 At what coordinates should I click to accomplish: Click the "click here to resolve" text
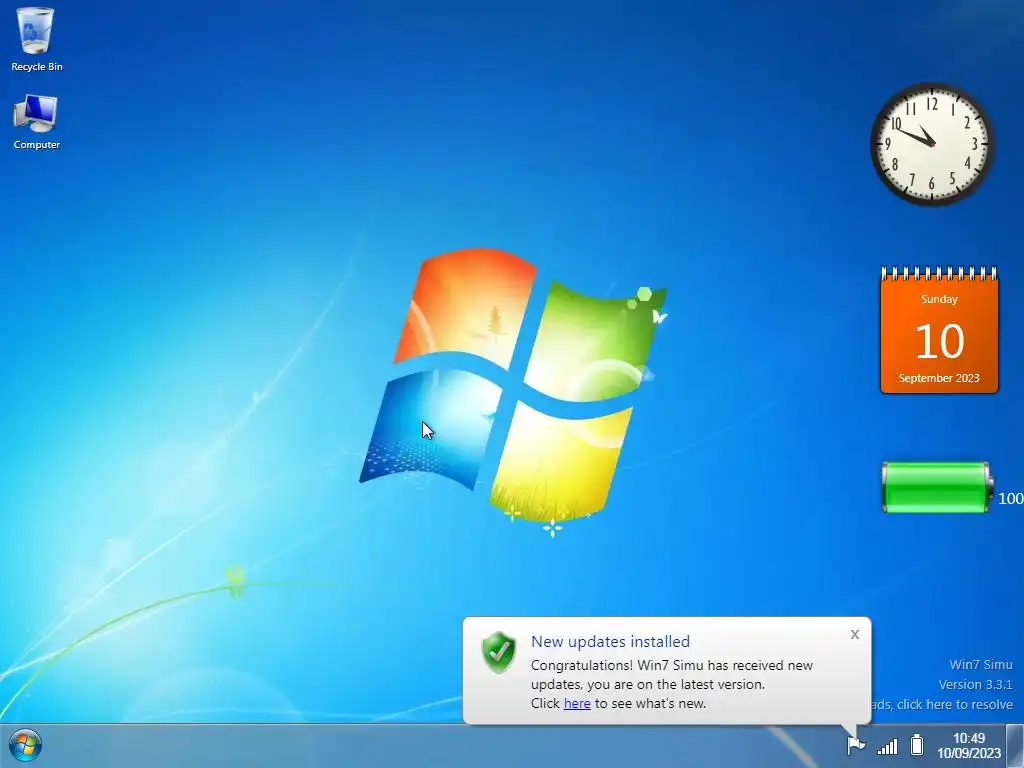[955, 705]
